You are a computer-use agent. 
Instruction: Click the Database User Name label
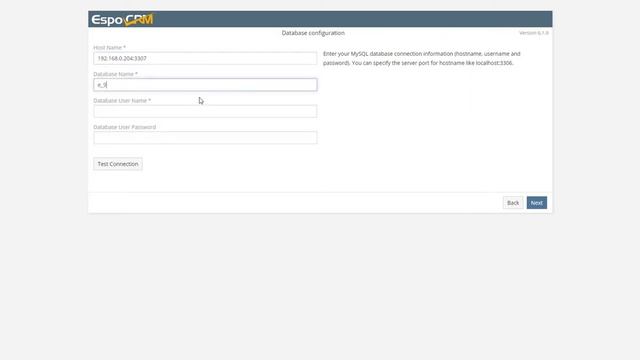point(122,101)
